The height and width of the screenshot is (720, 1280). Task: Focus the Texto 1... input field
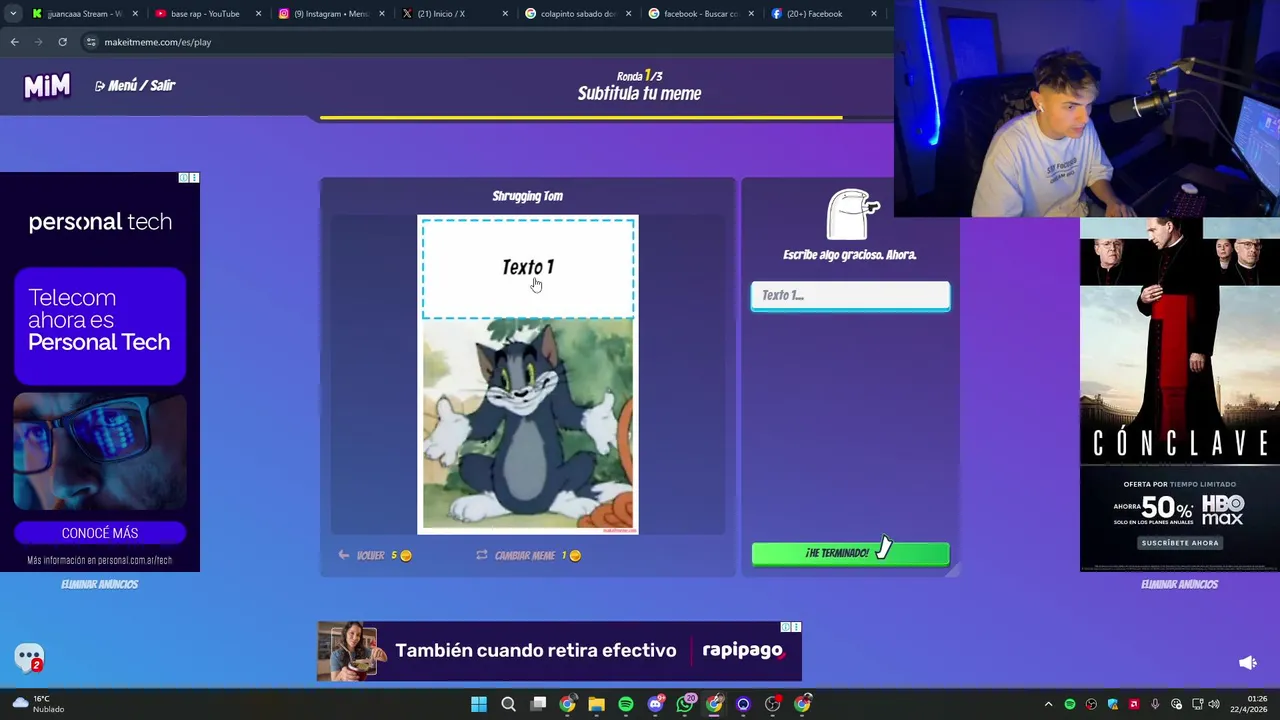pos(850,295)
